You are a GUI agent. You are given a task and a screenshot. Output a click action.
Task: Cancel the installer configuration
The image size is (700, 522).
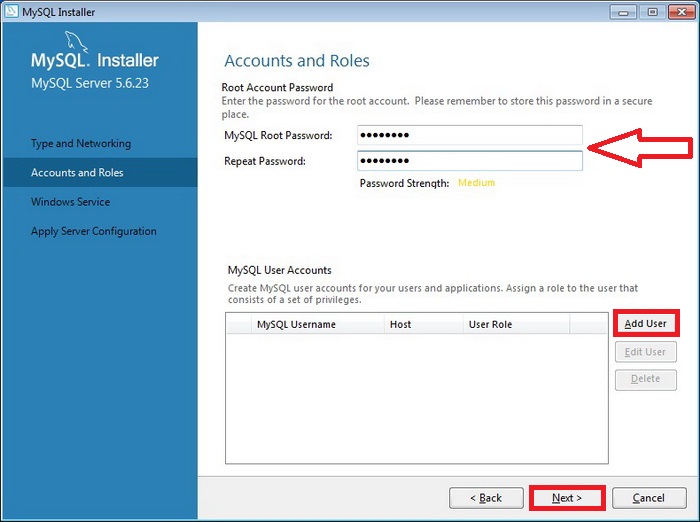pos(649,498)
